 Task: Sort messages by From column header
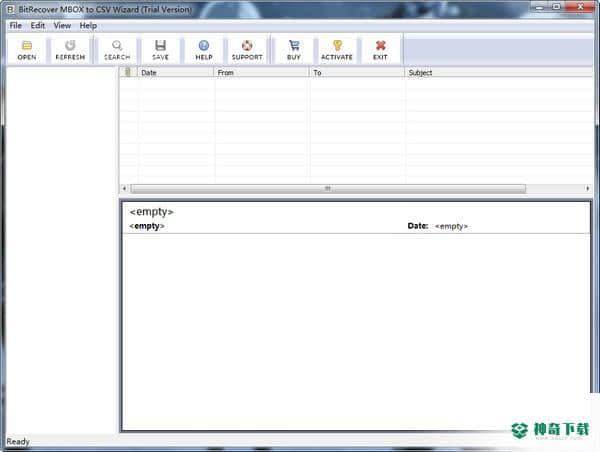(x=261, y=72)
